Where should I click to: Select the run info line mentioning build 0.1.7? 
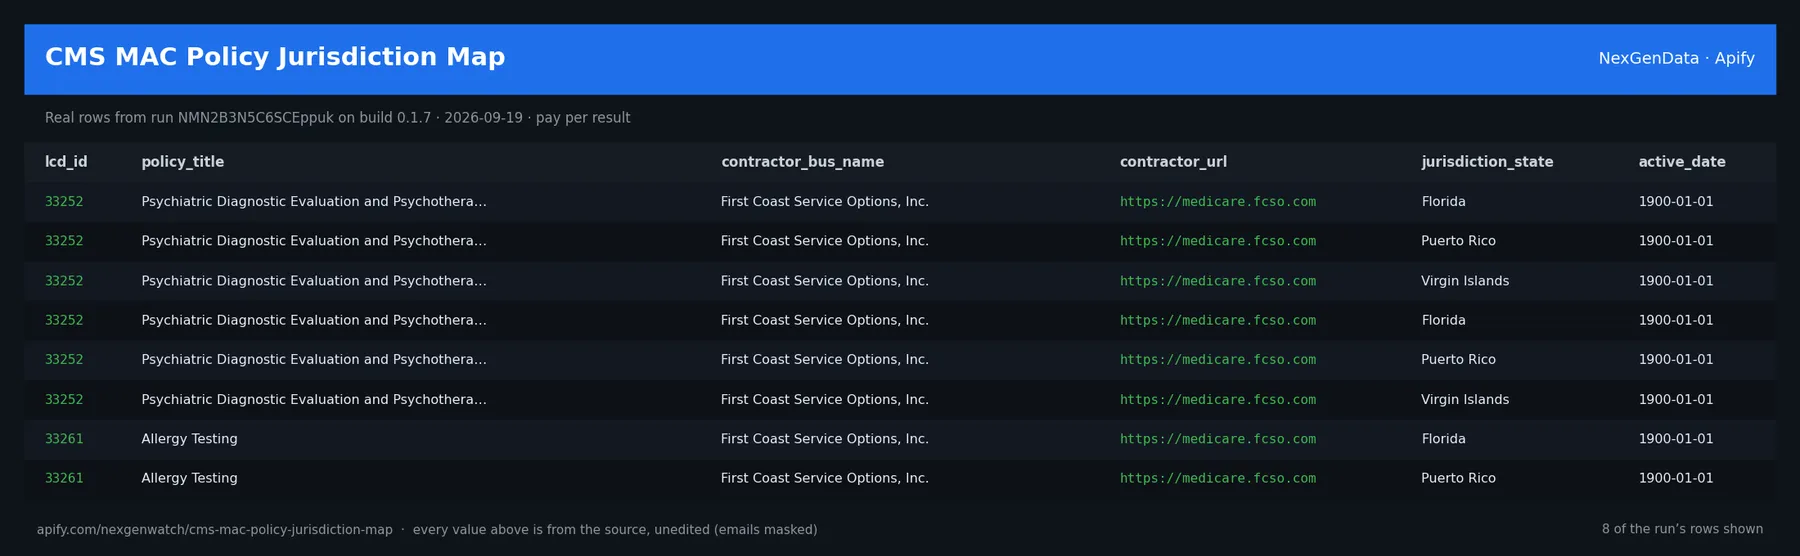point(337,118)
